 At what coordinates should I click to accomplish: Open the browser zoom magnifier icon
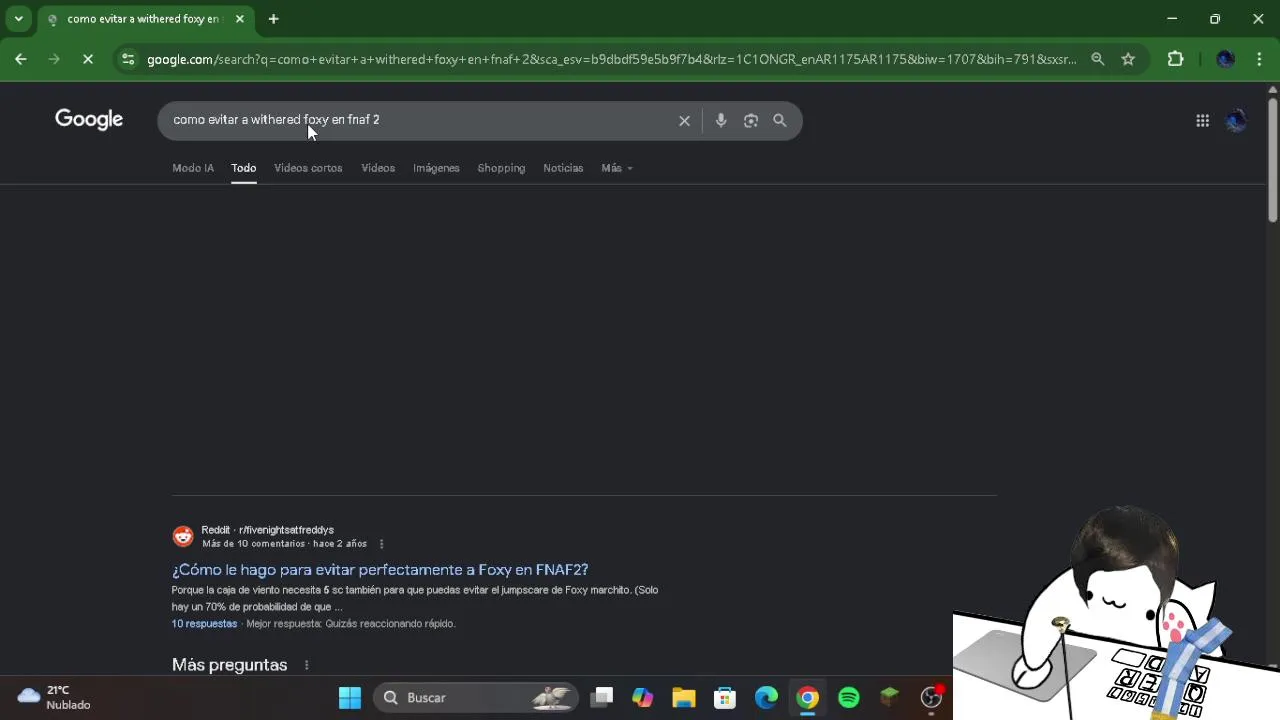pyautogui.click(x=1098, y=59)
